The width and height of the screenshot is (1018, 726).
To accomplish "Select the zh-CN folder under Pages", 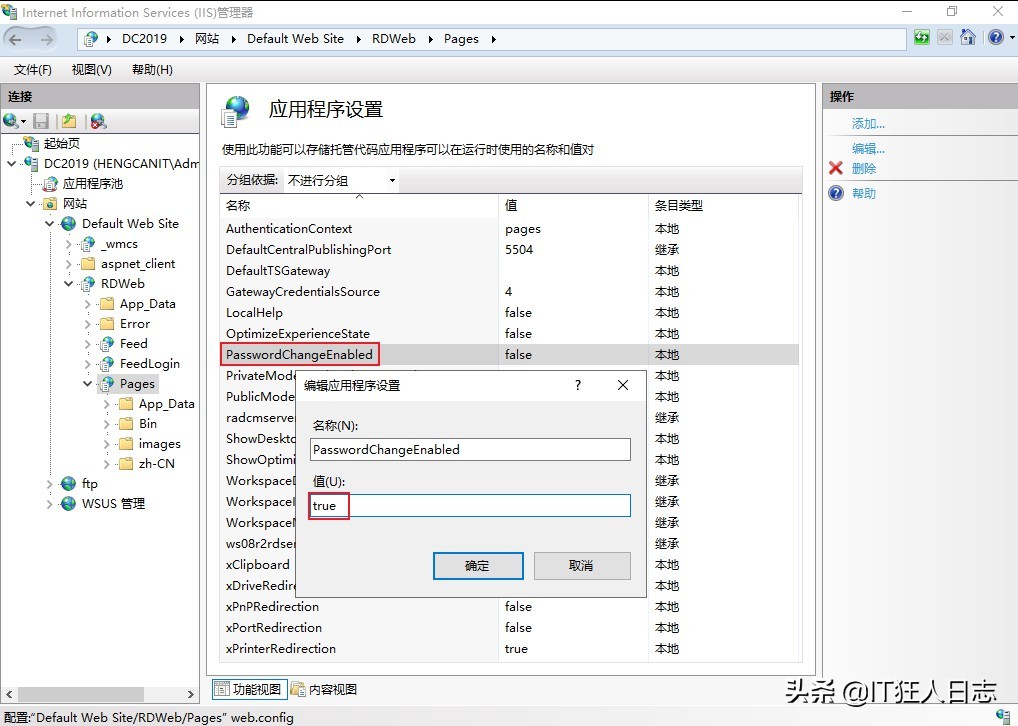I will pos(156,464).
